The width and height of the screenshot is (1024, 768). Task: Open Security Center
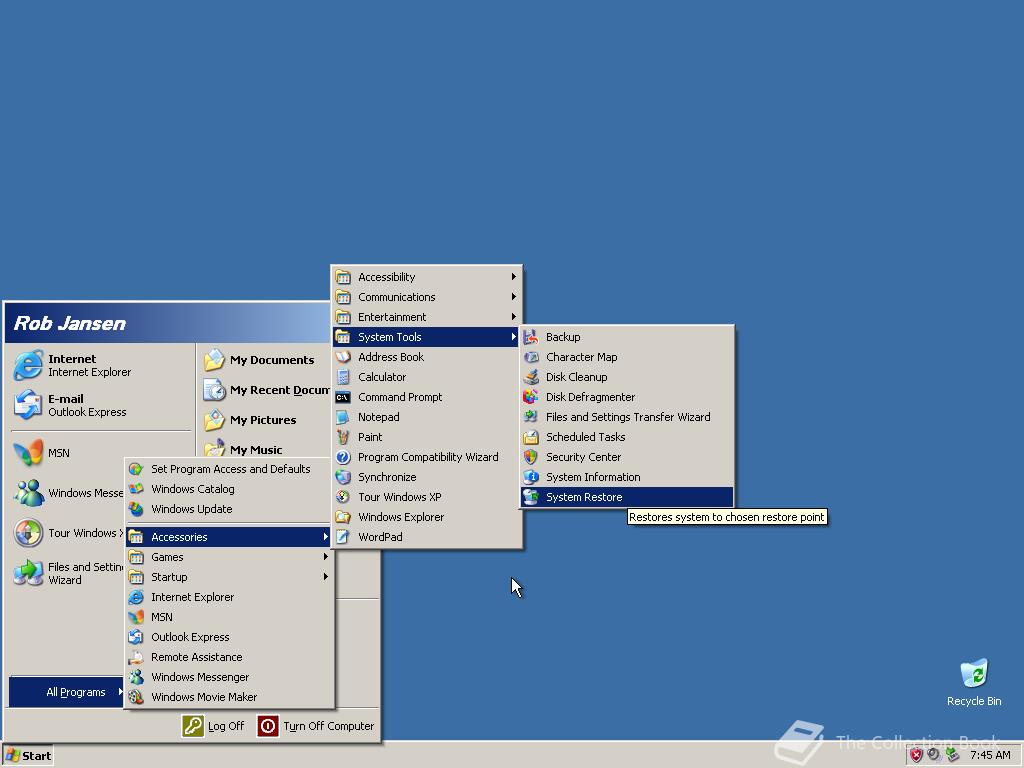coord(627,457)
